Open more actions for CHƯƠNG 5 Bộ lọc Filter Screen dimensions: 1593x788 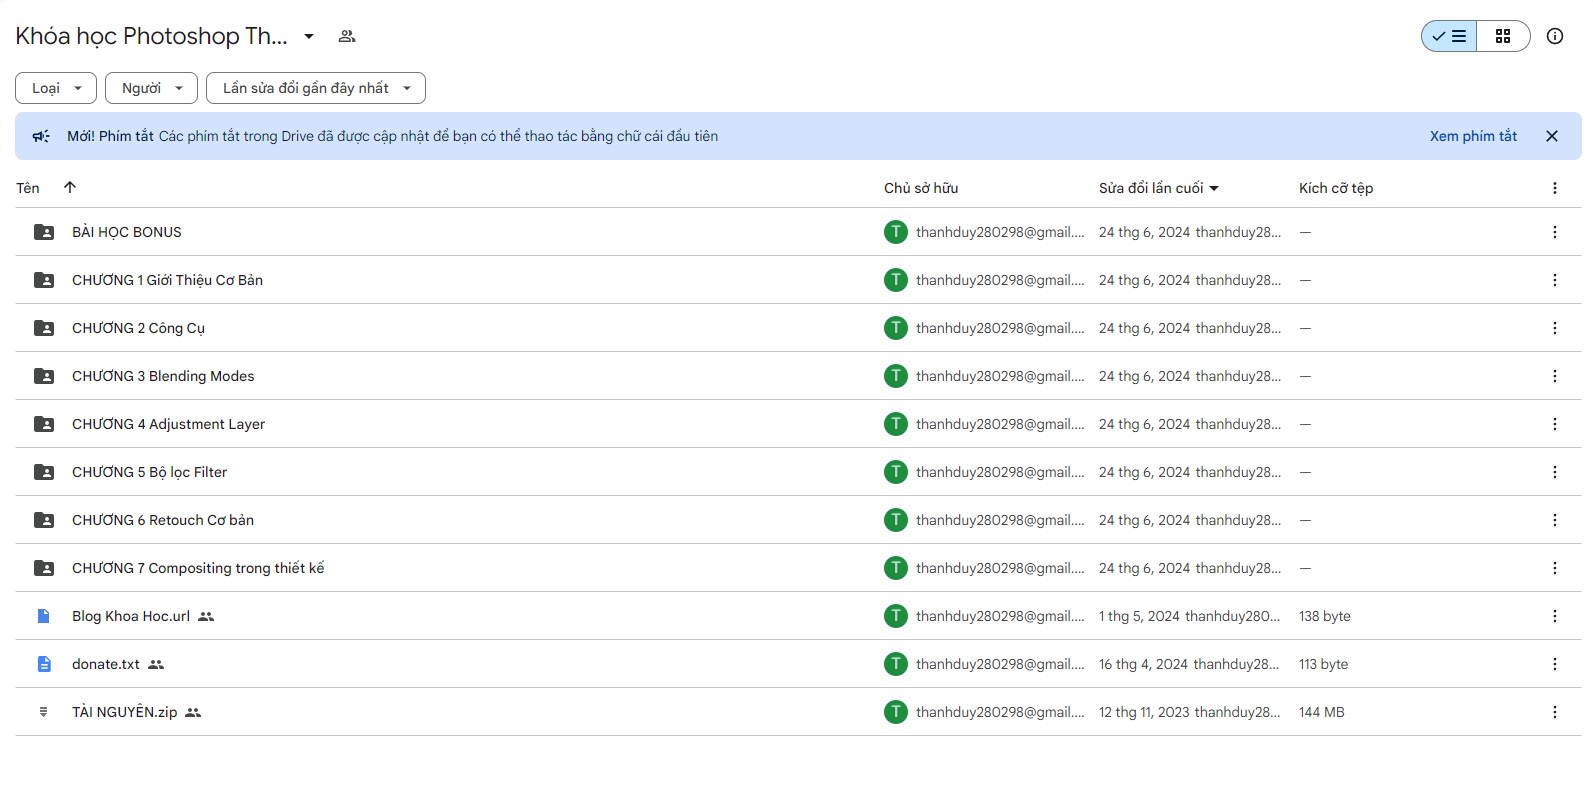[x=1555, y=472]
